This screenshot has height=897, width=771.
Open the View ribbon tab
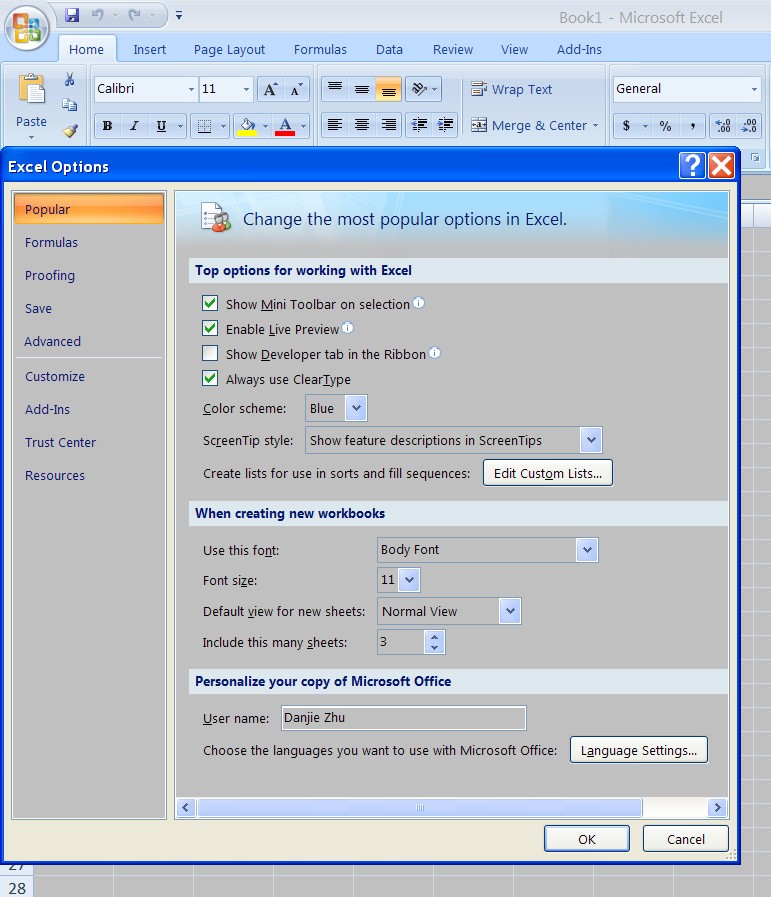tap(514, 50)
